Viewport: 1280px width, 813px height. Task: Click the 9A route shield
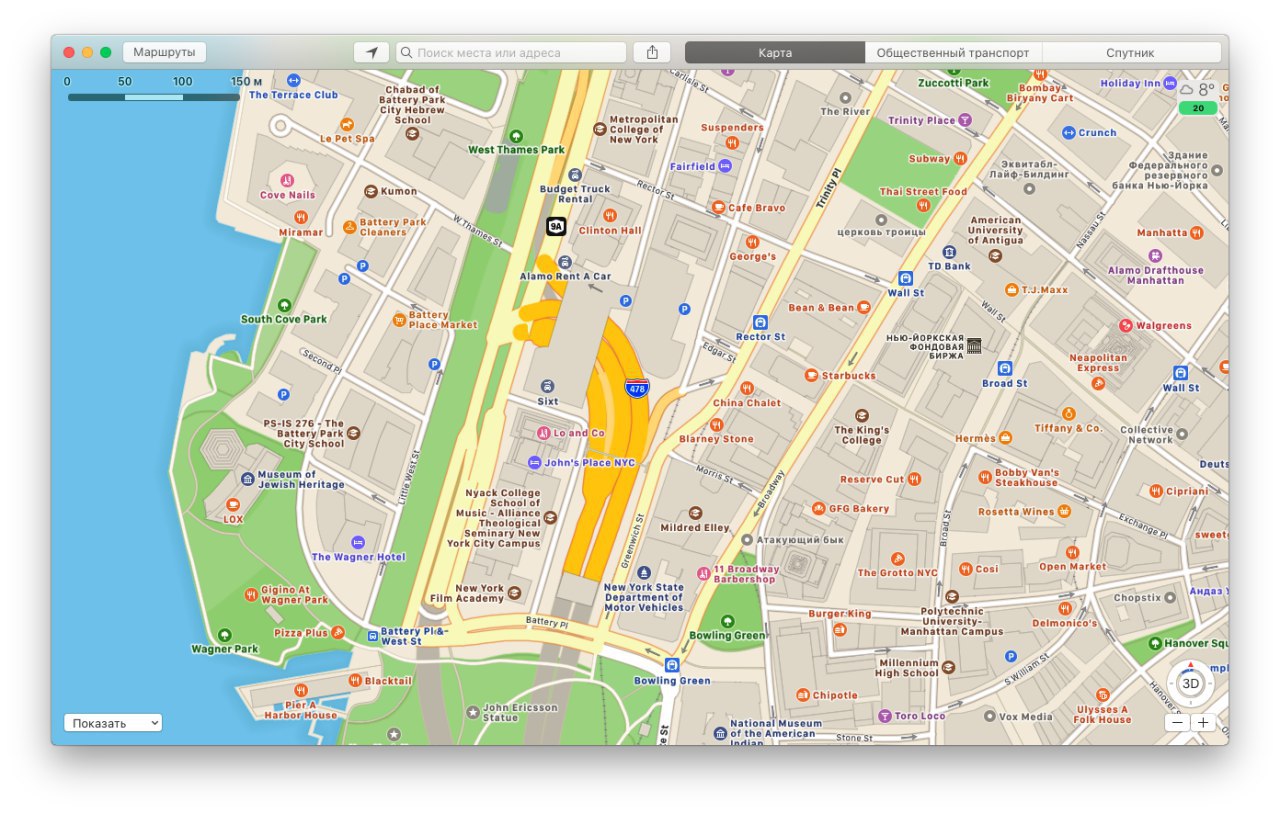click(x=556, y=227)
